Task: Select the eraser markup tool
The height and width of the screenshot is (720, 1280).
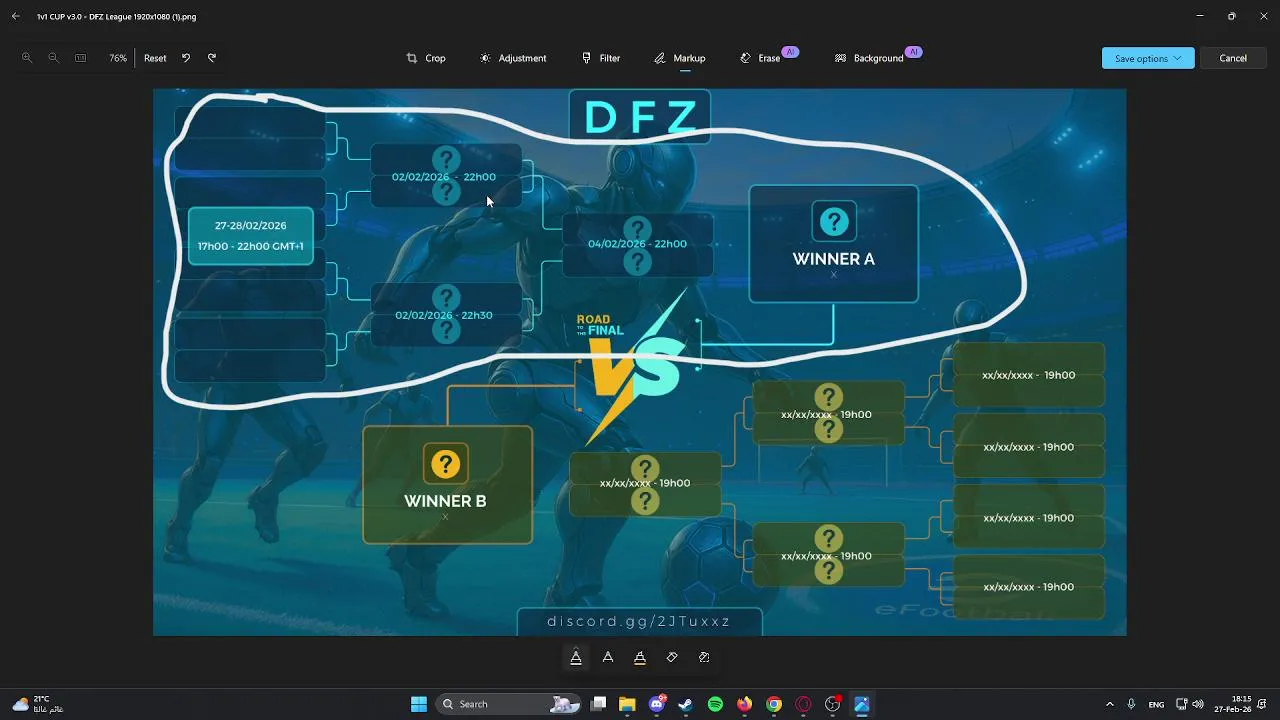Action: tap(672, 657)
